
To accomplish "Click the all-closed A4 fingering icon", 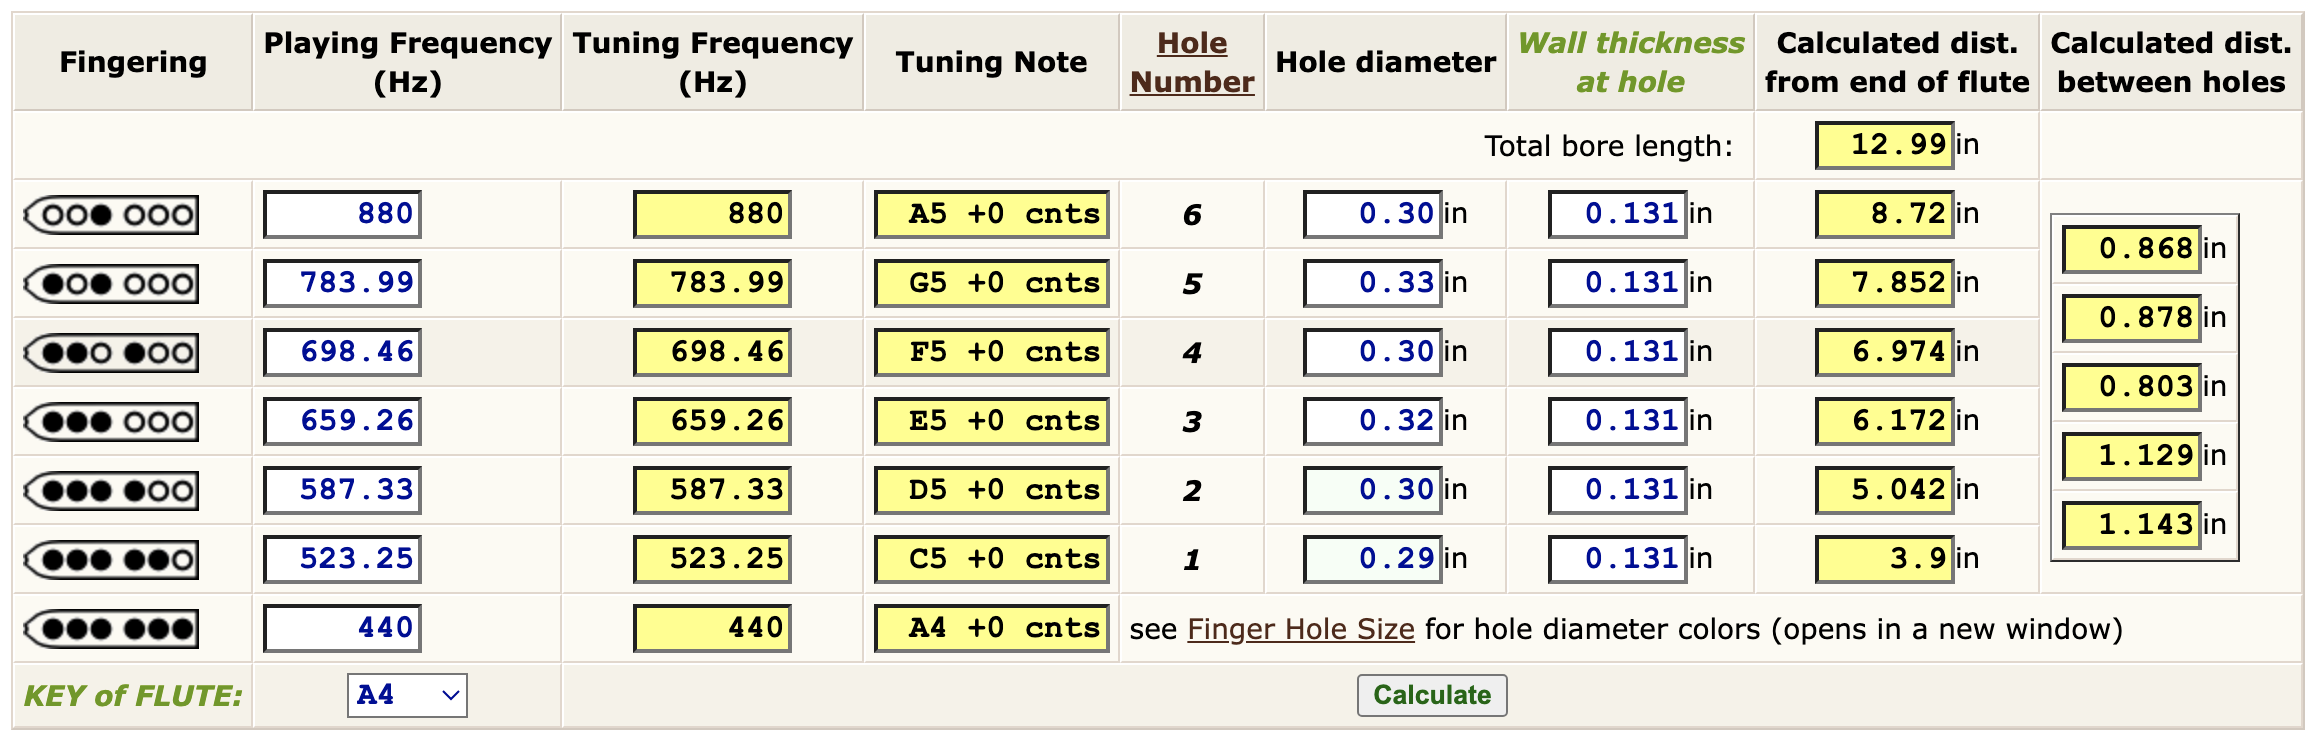I will click(110, 629).
